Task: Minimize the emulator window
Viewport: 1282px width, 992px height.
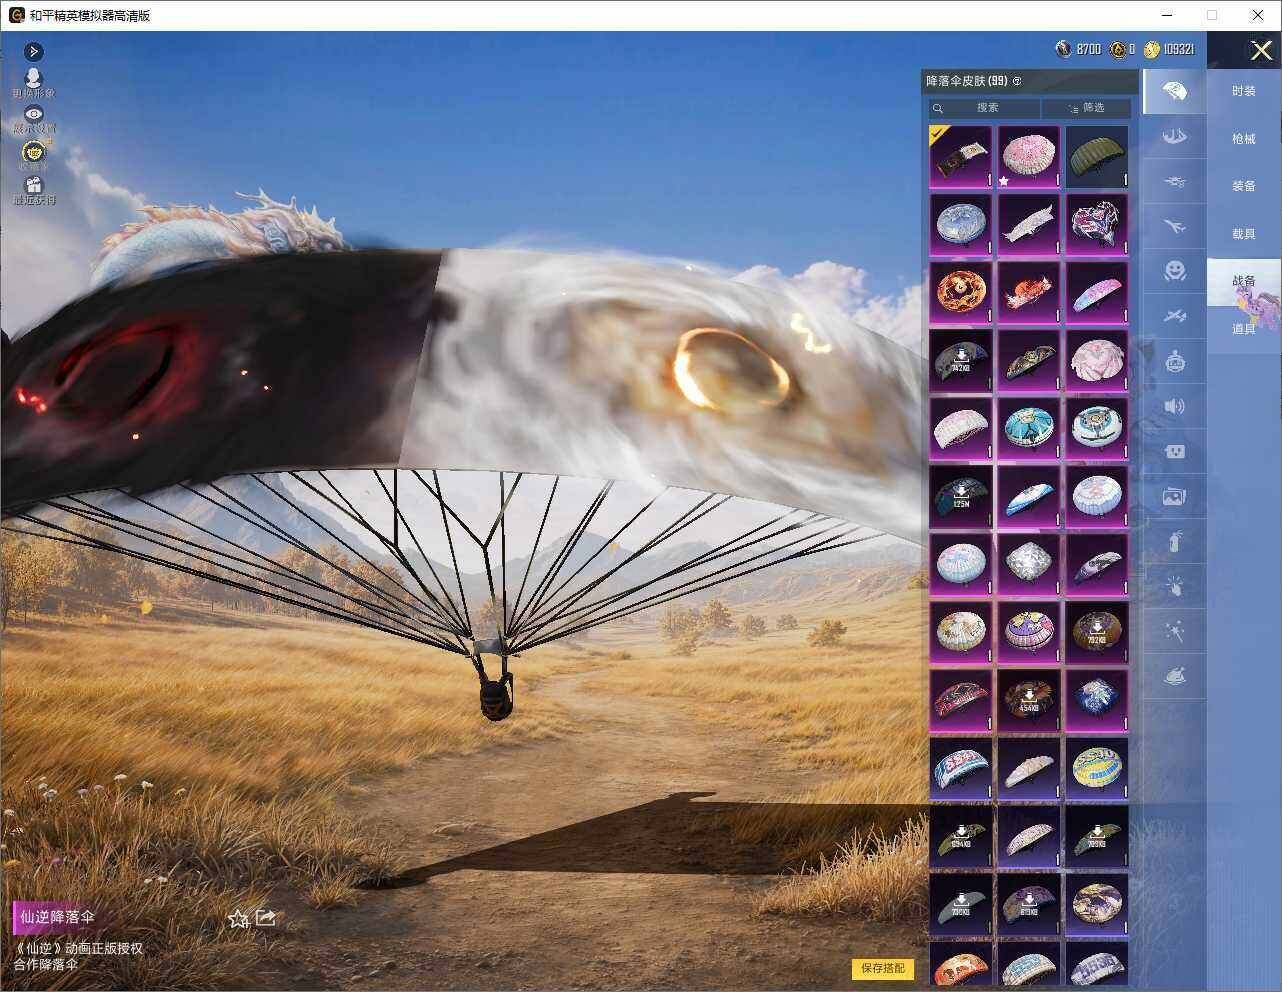Action: point(1168,15)
